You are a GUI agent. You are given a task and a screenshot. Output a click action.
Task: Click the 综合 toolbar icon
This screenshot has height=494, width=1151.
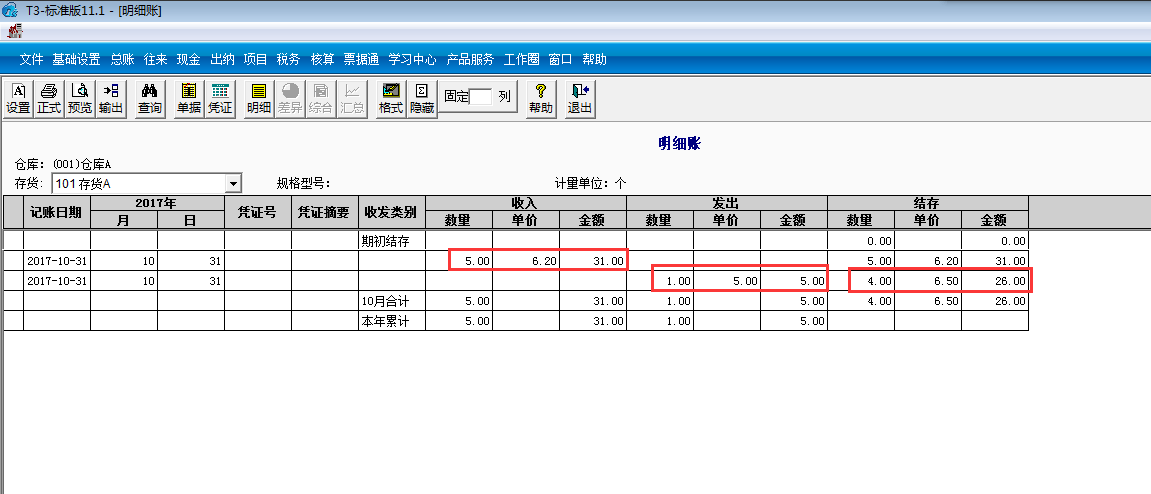pos(321,99)
